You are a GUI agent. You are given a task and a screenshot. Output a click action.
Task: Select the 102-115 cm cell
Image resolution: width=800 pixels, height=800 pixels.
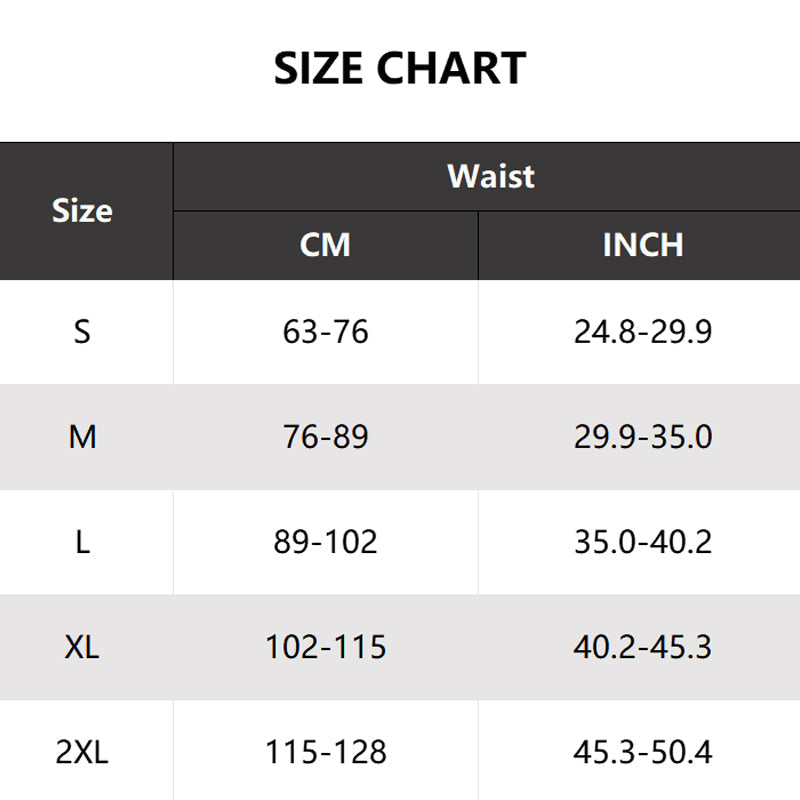pos(325,647)
